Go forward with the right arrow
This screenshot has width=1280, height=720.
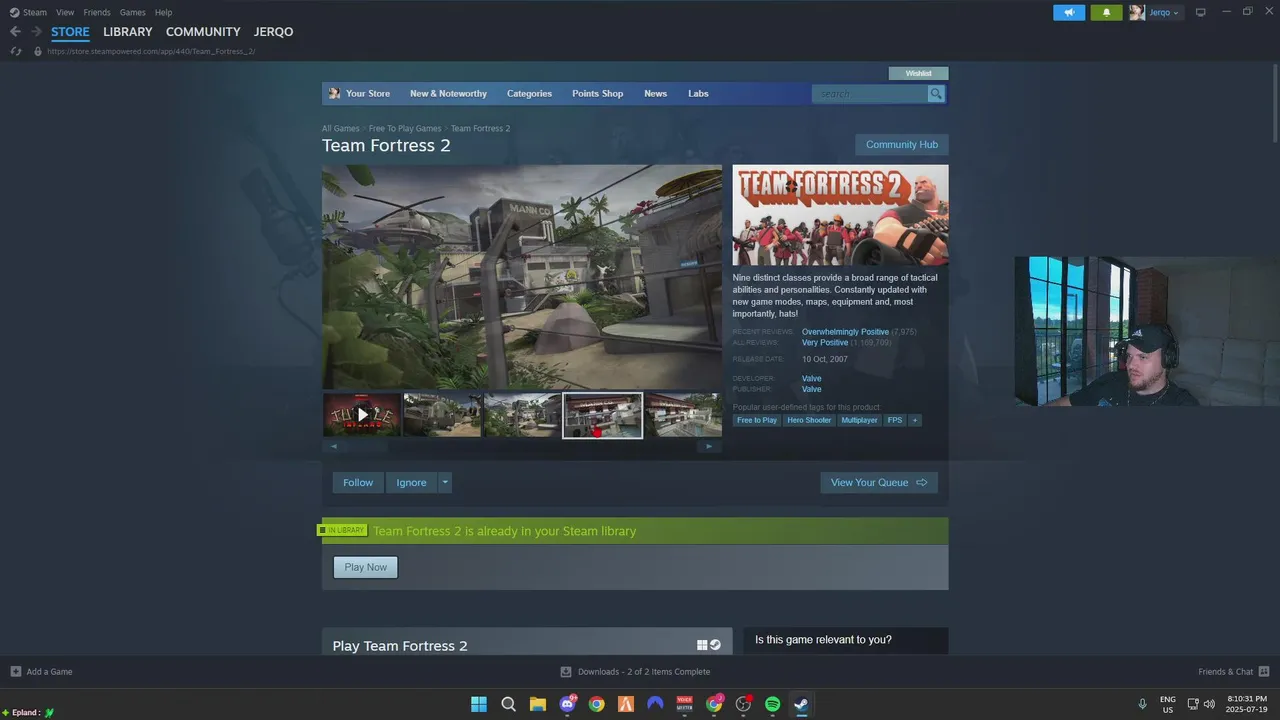pos(36,32)
